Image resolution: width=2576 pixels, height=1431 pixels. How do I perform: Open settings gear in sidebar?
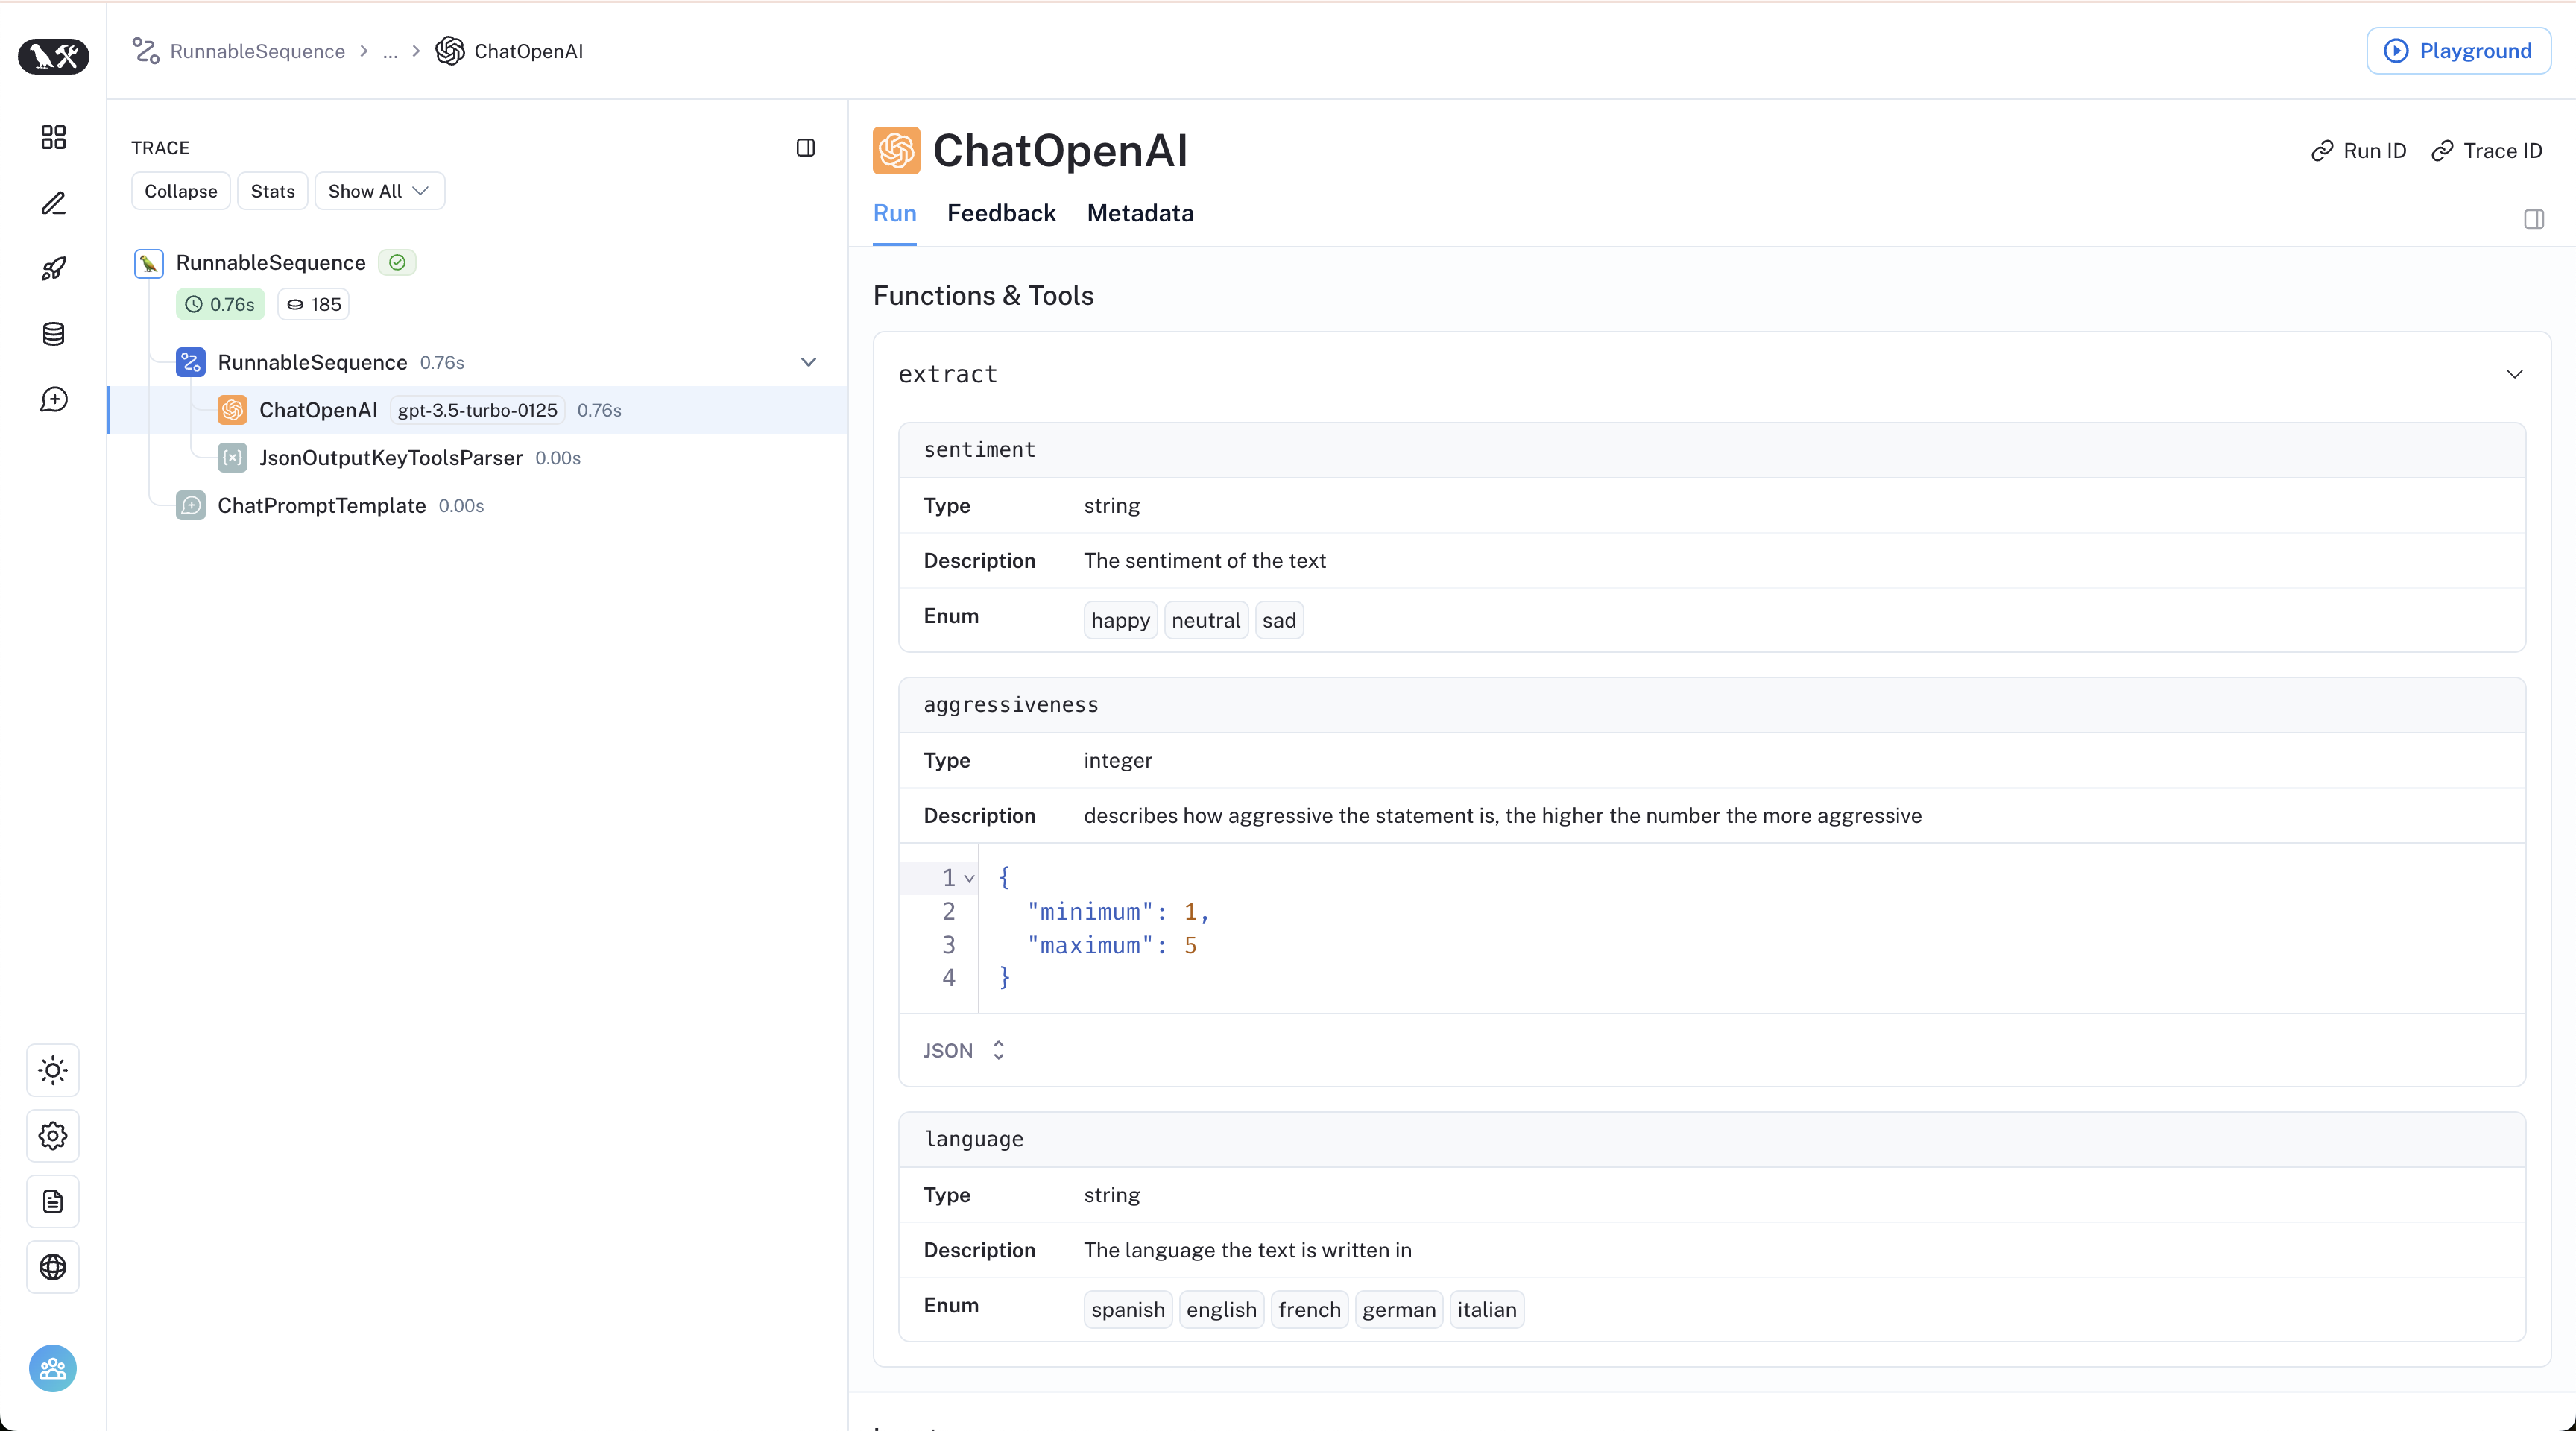(53, 1136)
